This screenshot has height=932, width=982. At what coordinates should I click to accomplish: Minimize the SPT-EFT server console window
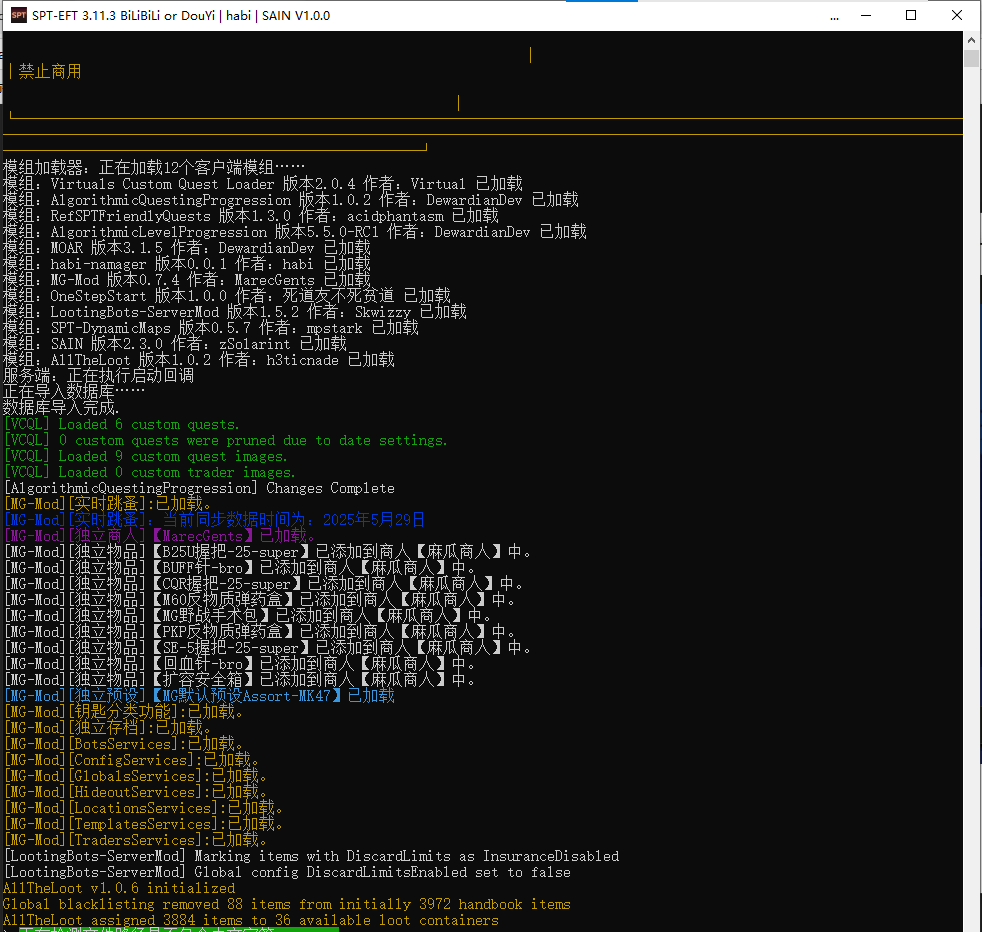pyautogui.click(x=865, y=15)
